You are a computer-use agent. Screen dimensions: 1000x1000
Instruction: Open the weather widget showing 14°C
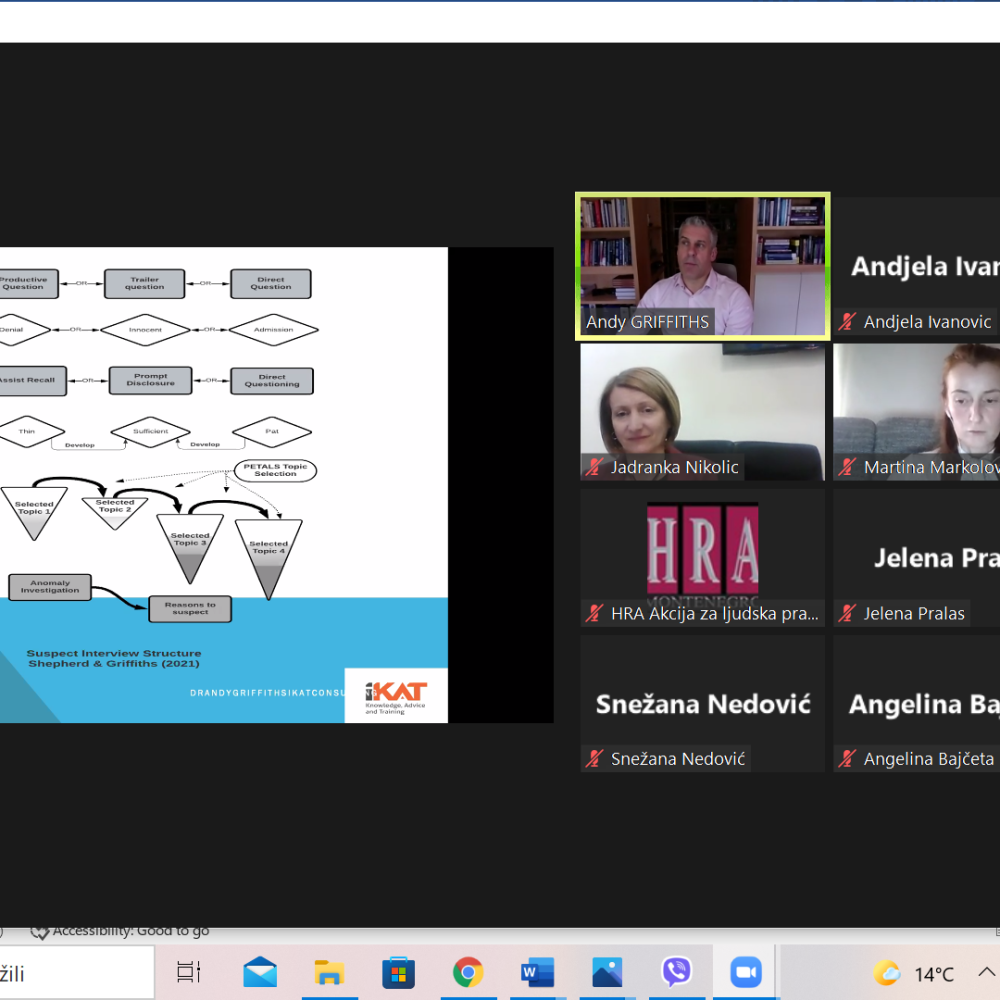coord(913,974)
